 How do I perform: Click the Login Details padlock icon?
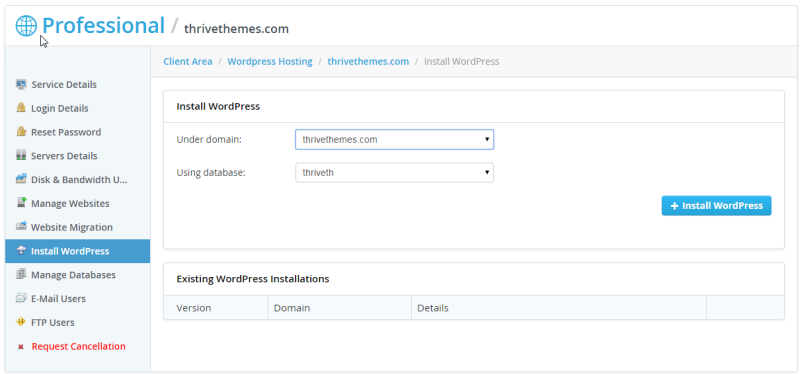[21, 108]
